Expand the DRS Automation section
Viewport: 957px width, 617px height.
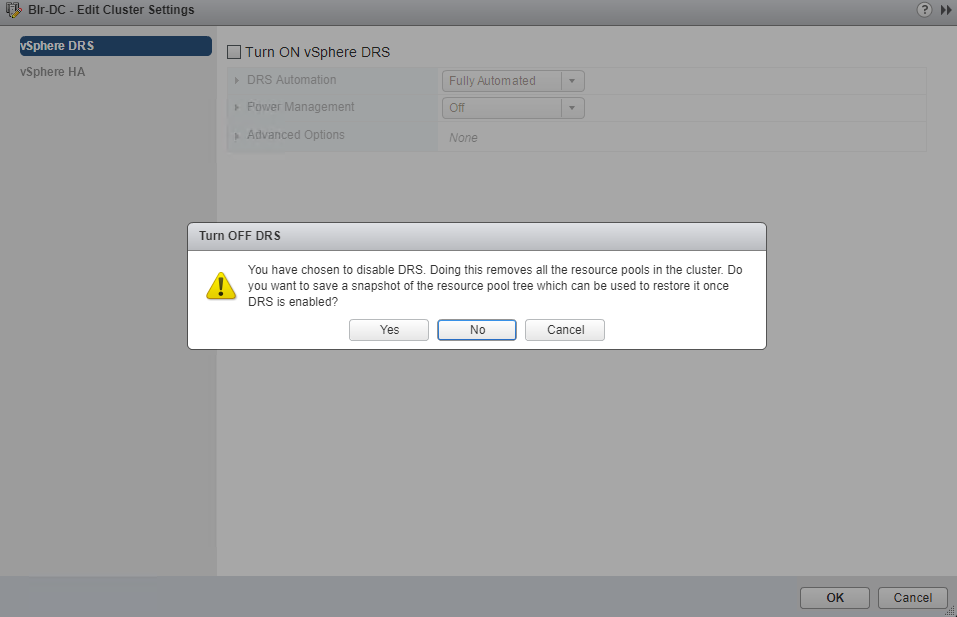click(236, 81)
